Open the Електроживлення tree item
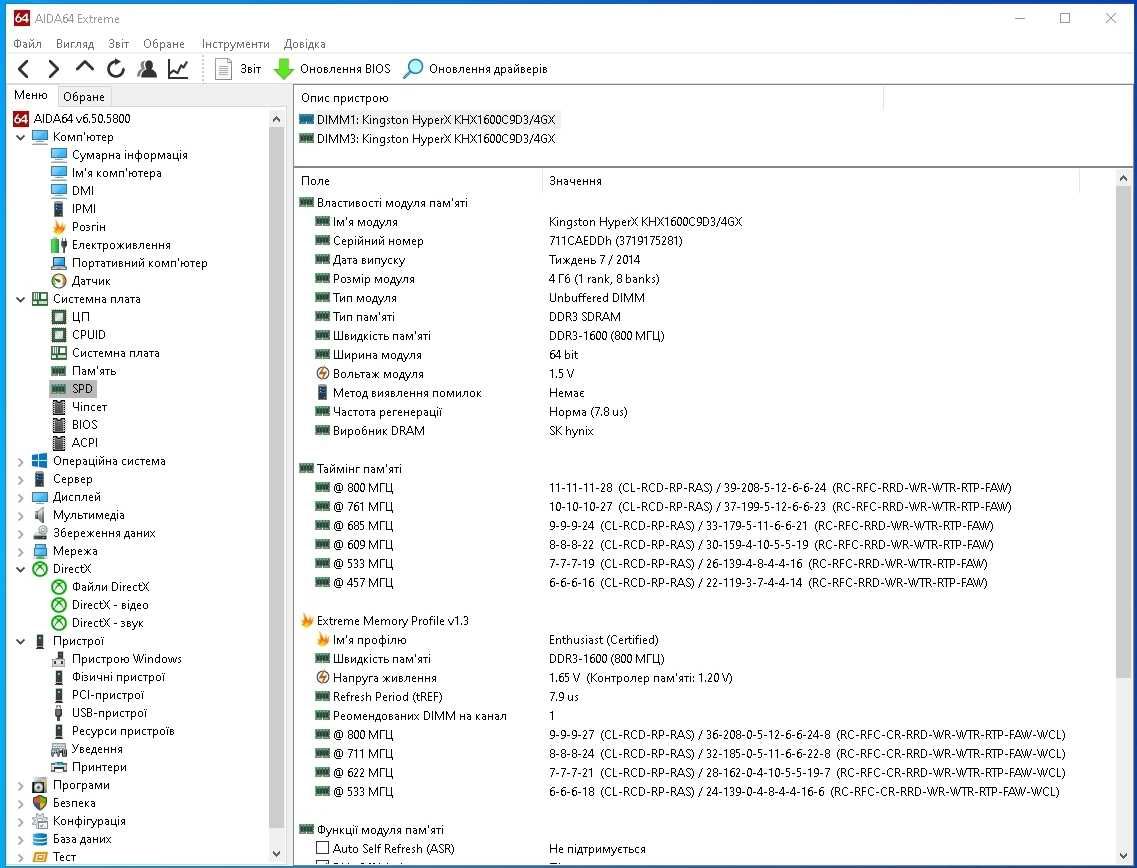 [x=121, y=245]
